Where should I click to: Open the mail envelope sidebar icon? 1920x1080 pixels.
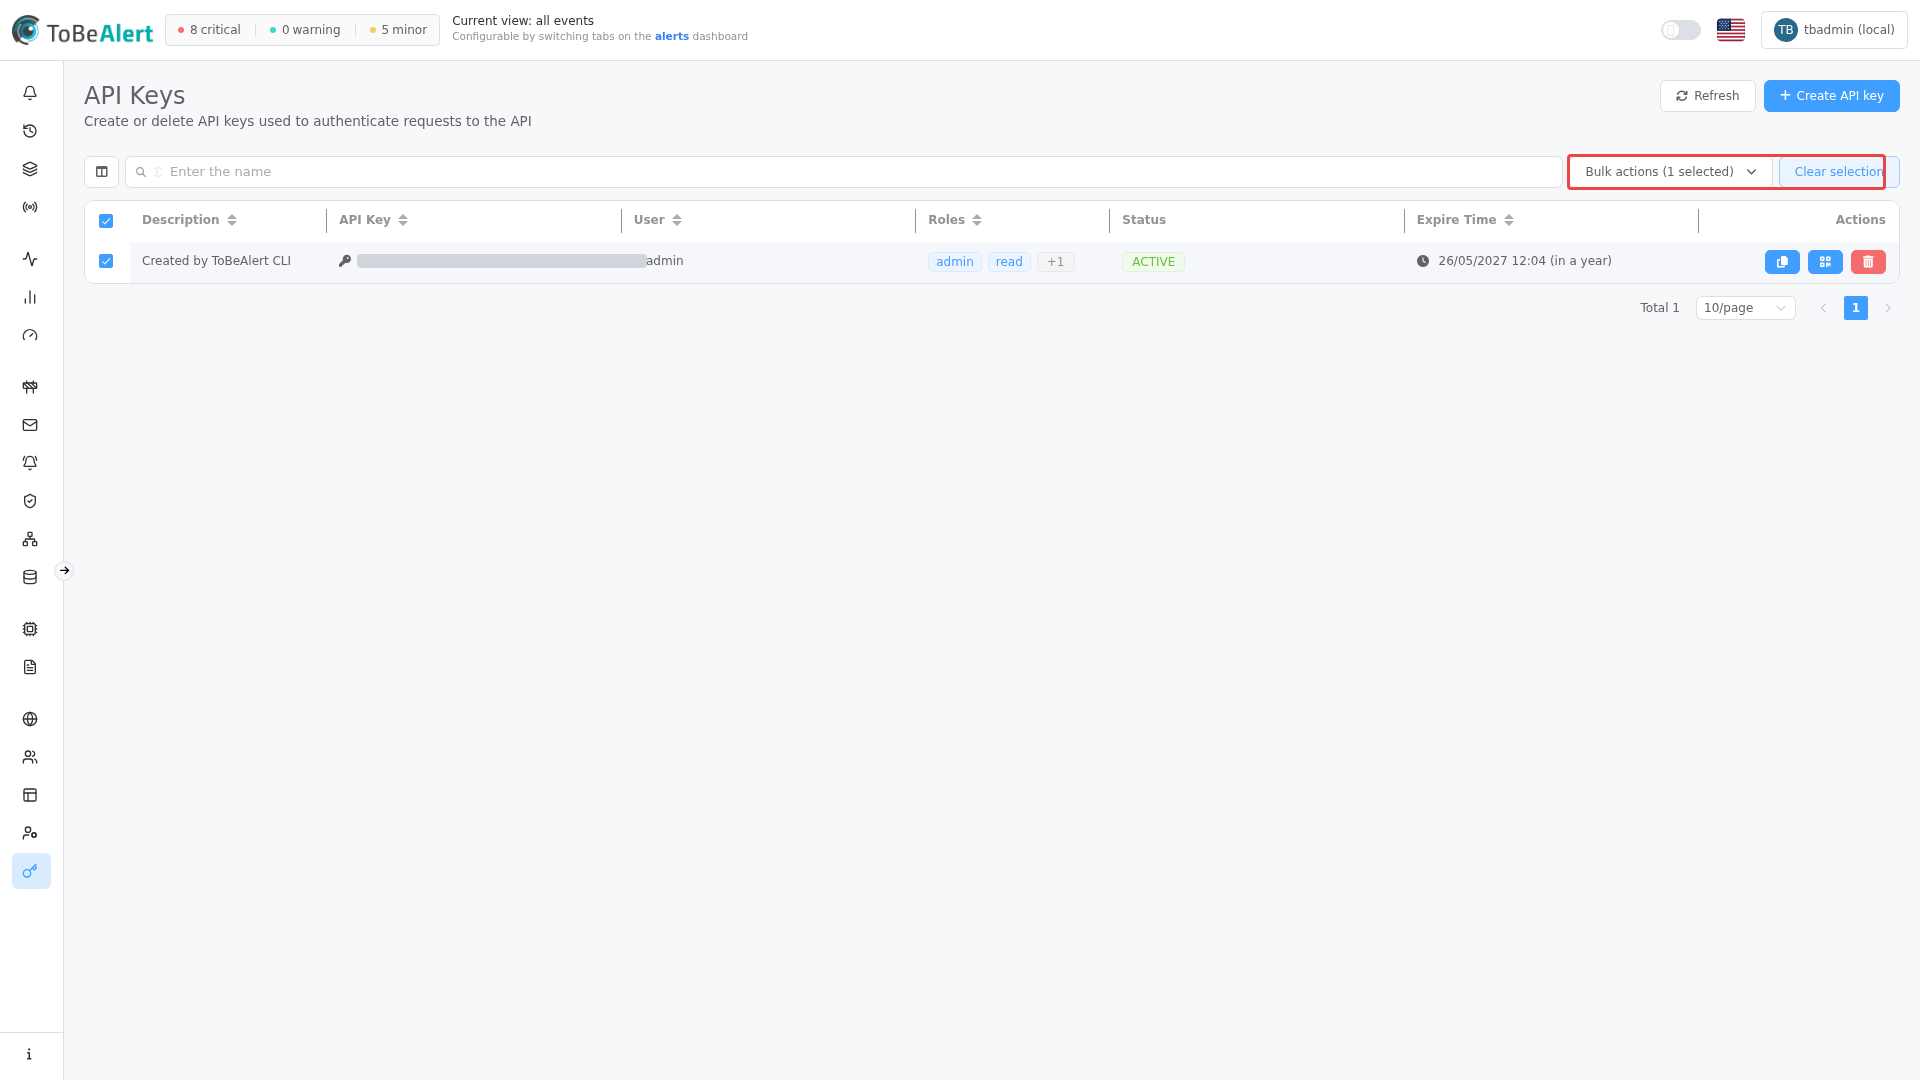30,425
